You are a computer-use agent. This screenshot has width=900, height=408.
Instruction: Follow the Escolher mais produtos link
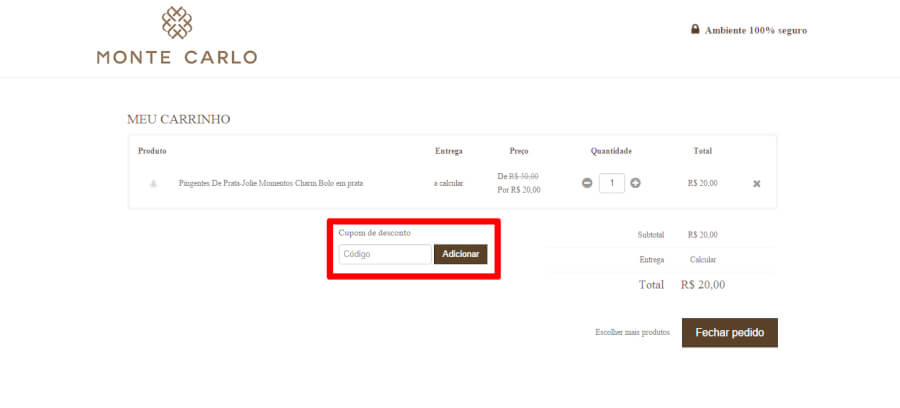pyautogui.click(x=632, y=332)
